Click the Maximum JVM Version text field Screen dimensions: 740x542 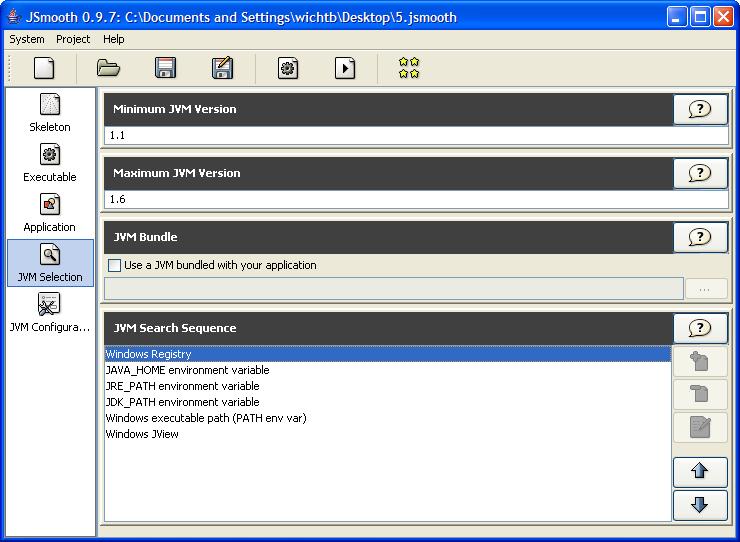(416, 199)
